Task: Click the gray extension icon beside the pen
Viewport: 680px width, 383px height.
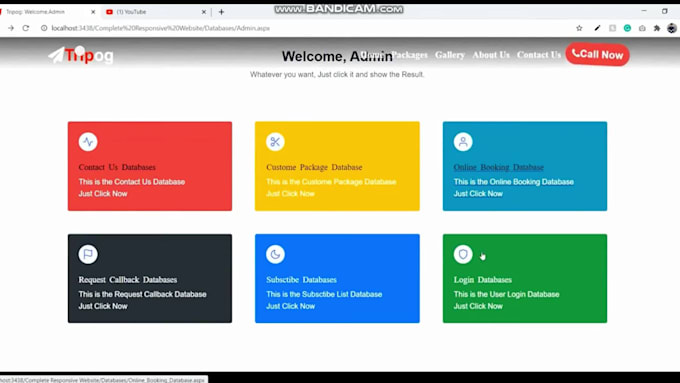Action: (612, 28)
